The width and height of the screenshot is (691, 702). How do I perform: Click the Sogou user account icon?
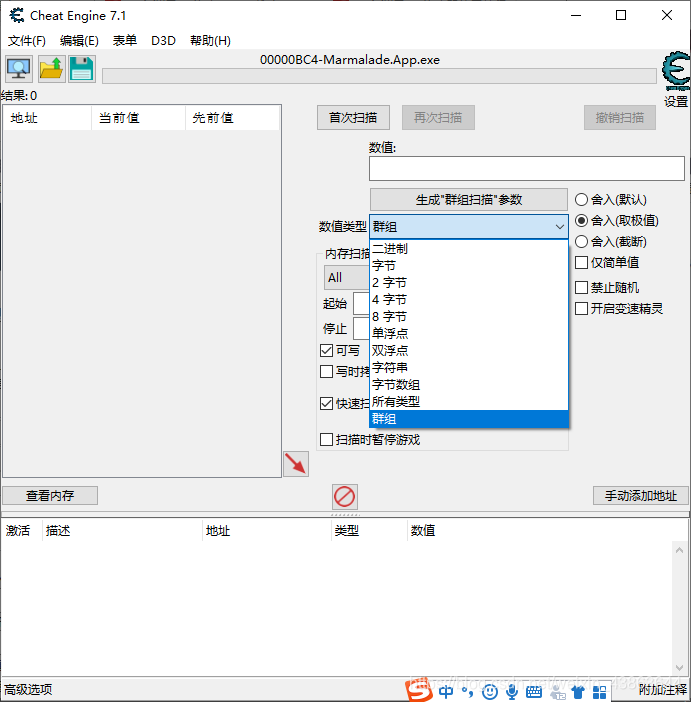tap(558, 693)
